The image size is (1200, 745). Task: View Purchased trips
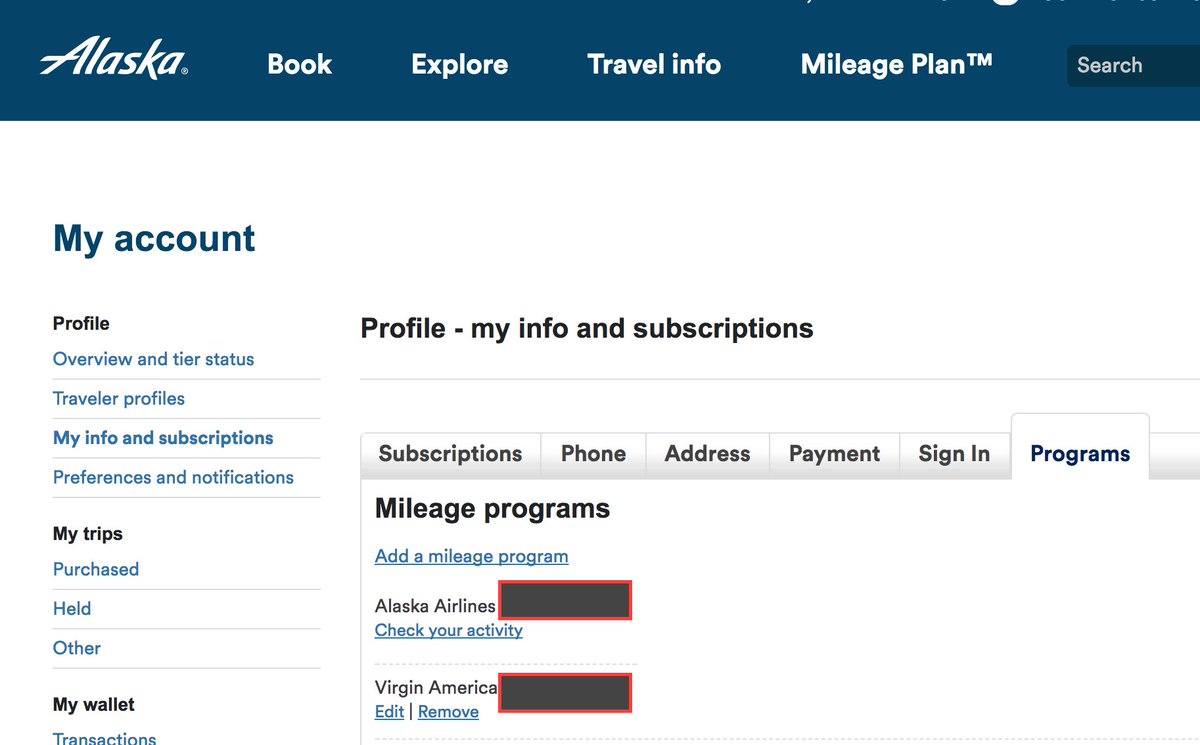point(96,569)
